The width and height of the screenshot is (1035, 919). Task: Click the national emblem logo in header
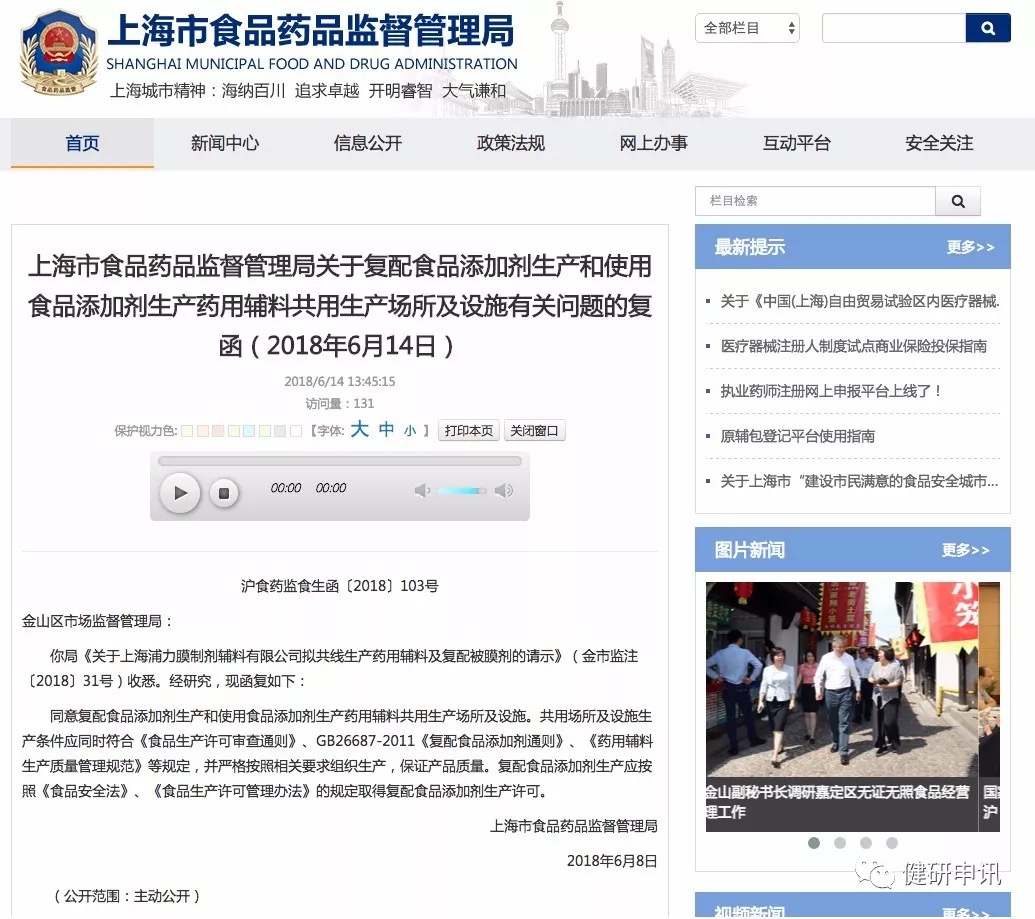point(58,52)
